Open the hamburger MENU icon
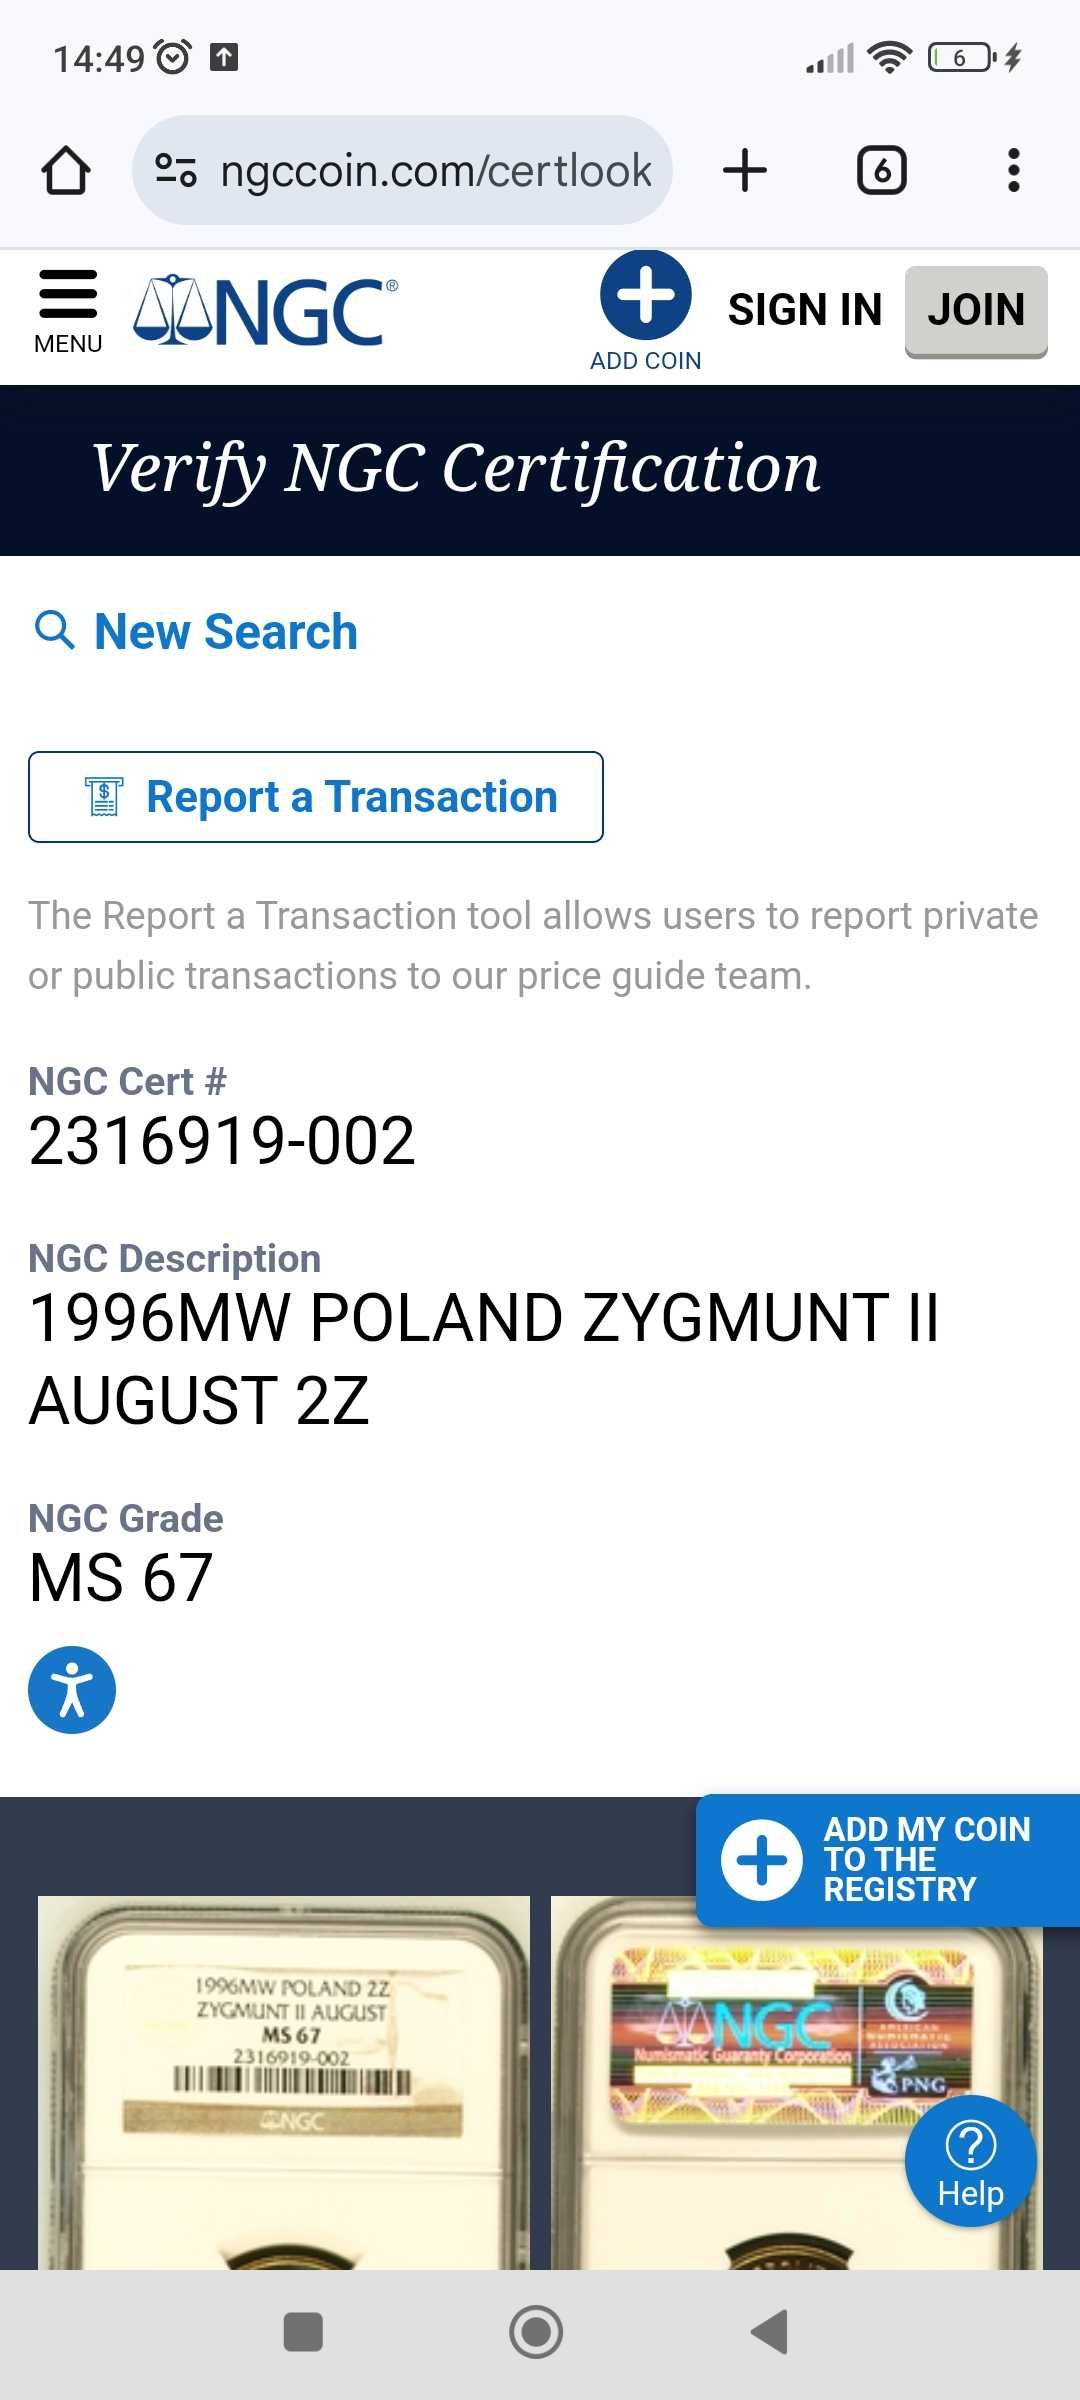 (68, 311)
